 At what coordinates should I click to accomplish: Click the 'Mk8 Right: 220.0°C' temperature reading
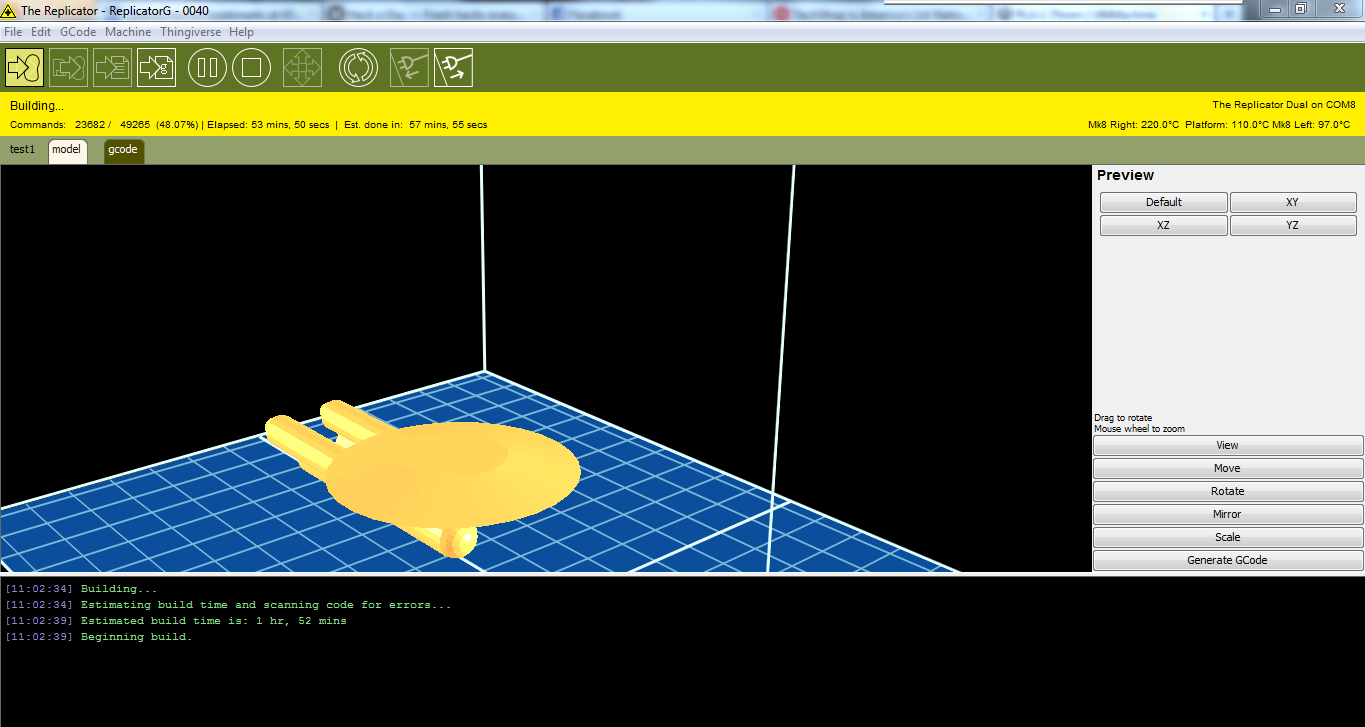point(1134,125)
